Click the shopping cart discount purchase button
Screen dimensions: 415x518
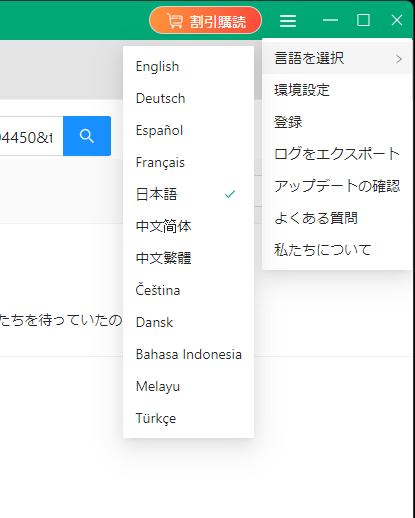pyautogui.click(x=205, y=21)
